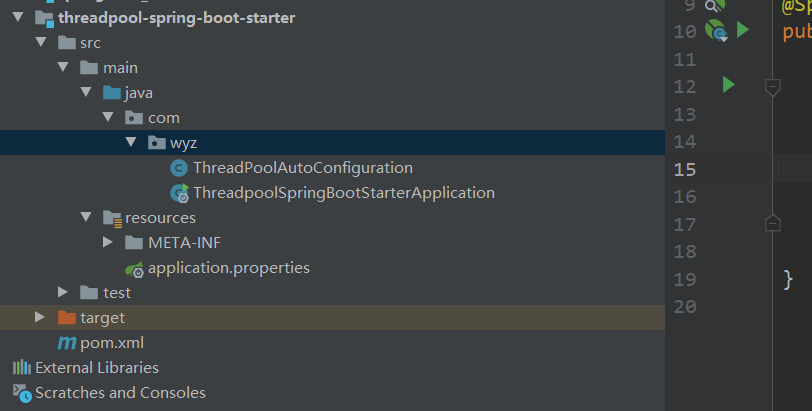Viewport: 812px width, 411px height.
Task: Click the application.properties Spring leaf icon
Action: [x=134, y=268]
